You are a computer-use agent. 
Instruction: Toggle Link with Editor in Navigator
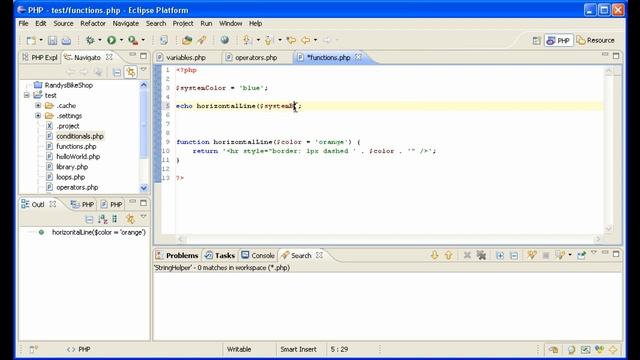(x=131, y=72)
